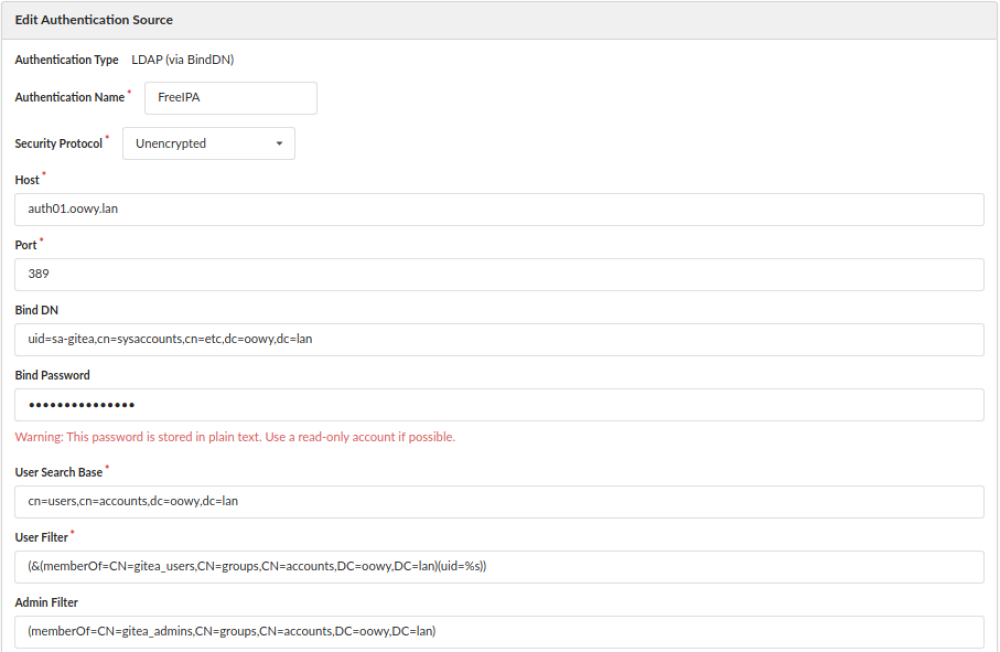This screenshot has height=652, width=1000.
Task: Click the Host field label
Action: [x=27, y=180]
